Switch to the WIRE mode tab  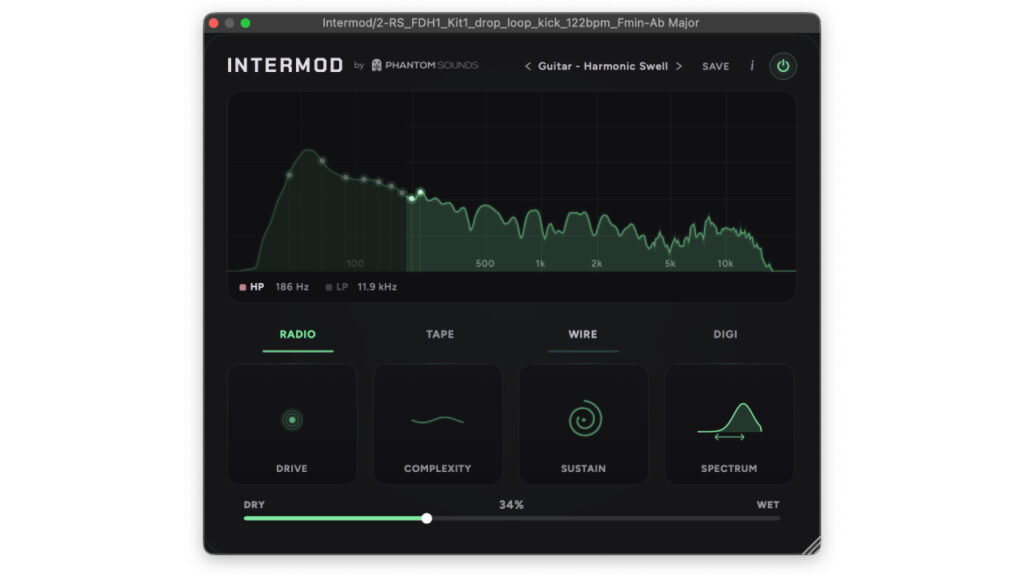583,334
